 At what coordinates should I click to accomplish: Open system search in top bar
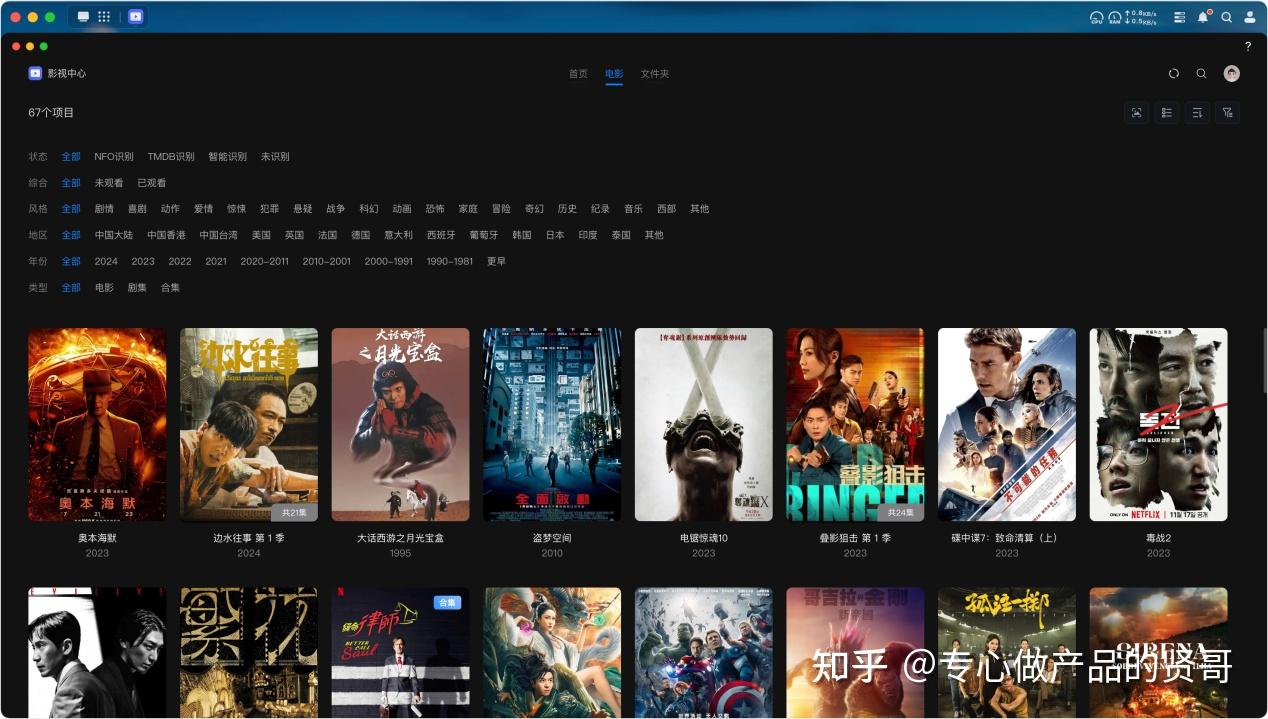point(1226,17)
